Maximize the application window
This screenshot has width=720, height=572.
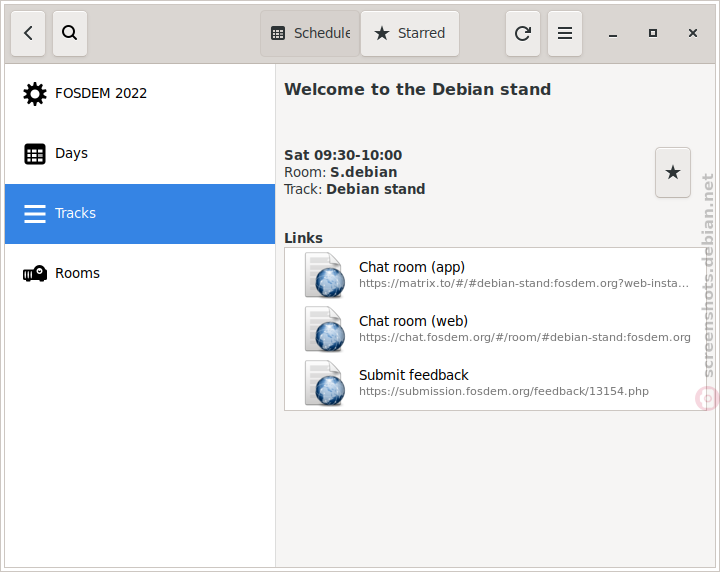[x=652, y=34]
